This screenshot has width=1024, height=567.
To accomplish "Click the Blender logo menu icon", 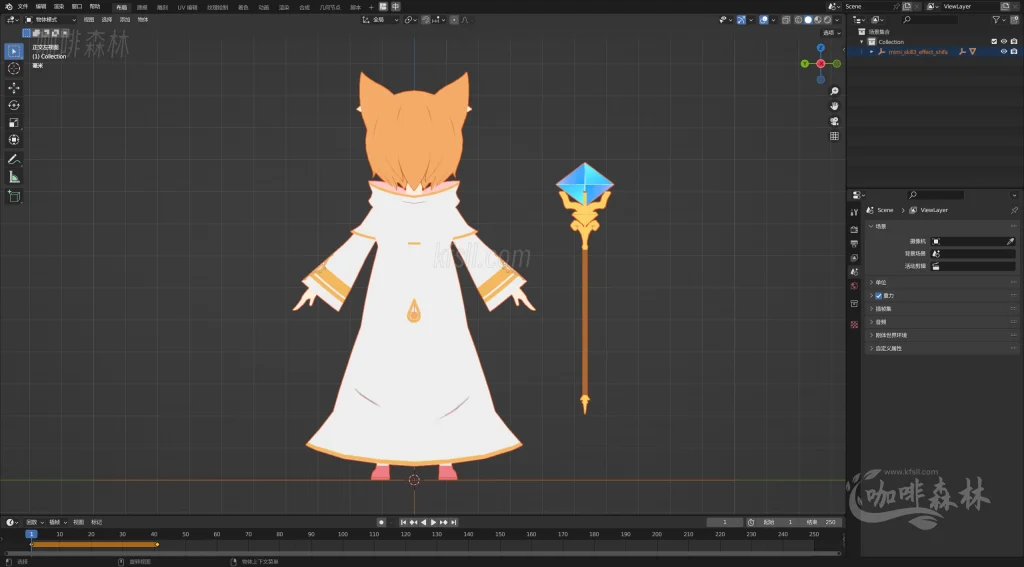I will click(x=8, y=7).
